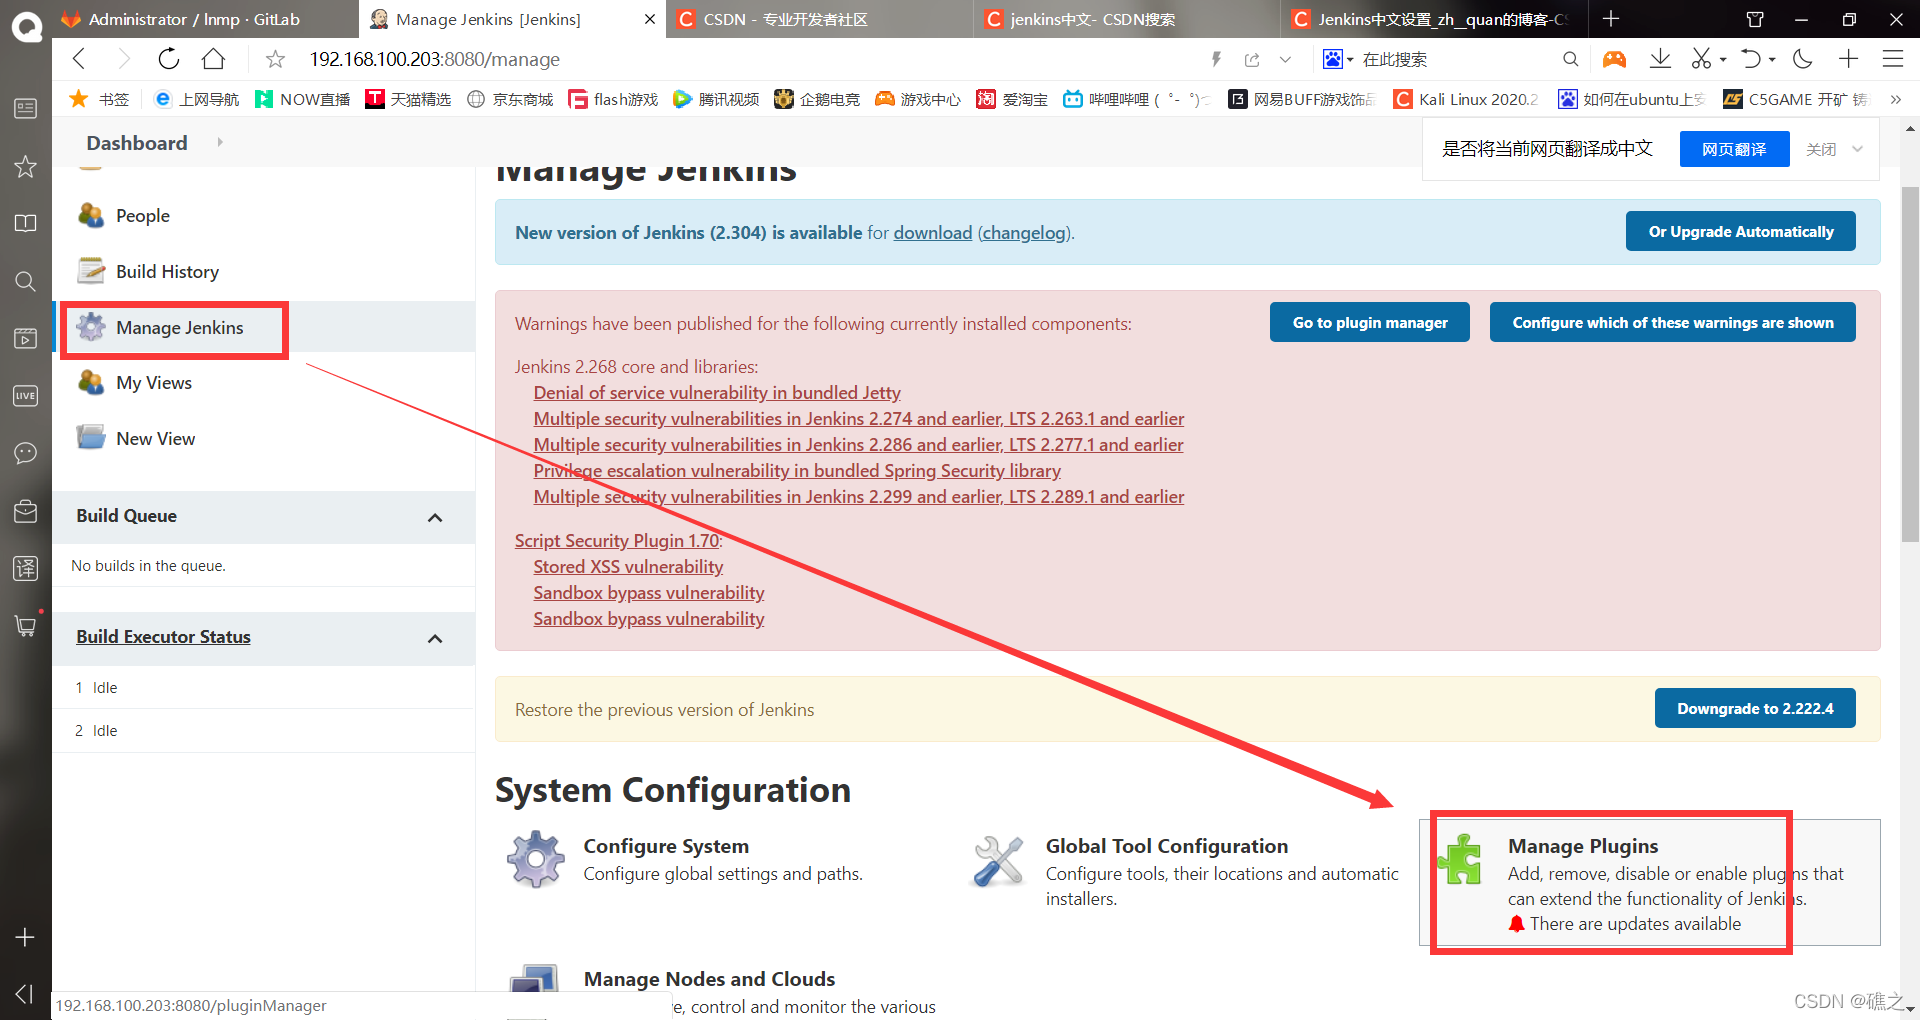Bookmark this page with the star icon
1920x1020 pixels.
click(275, 60)
